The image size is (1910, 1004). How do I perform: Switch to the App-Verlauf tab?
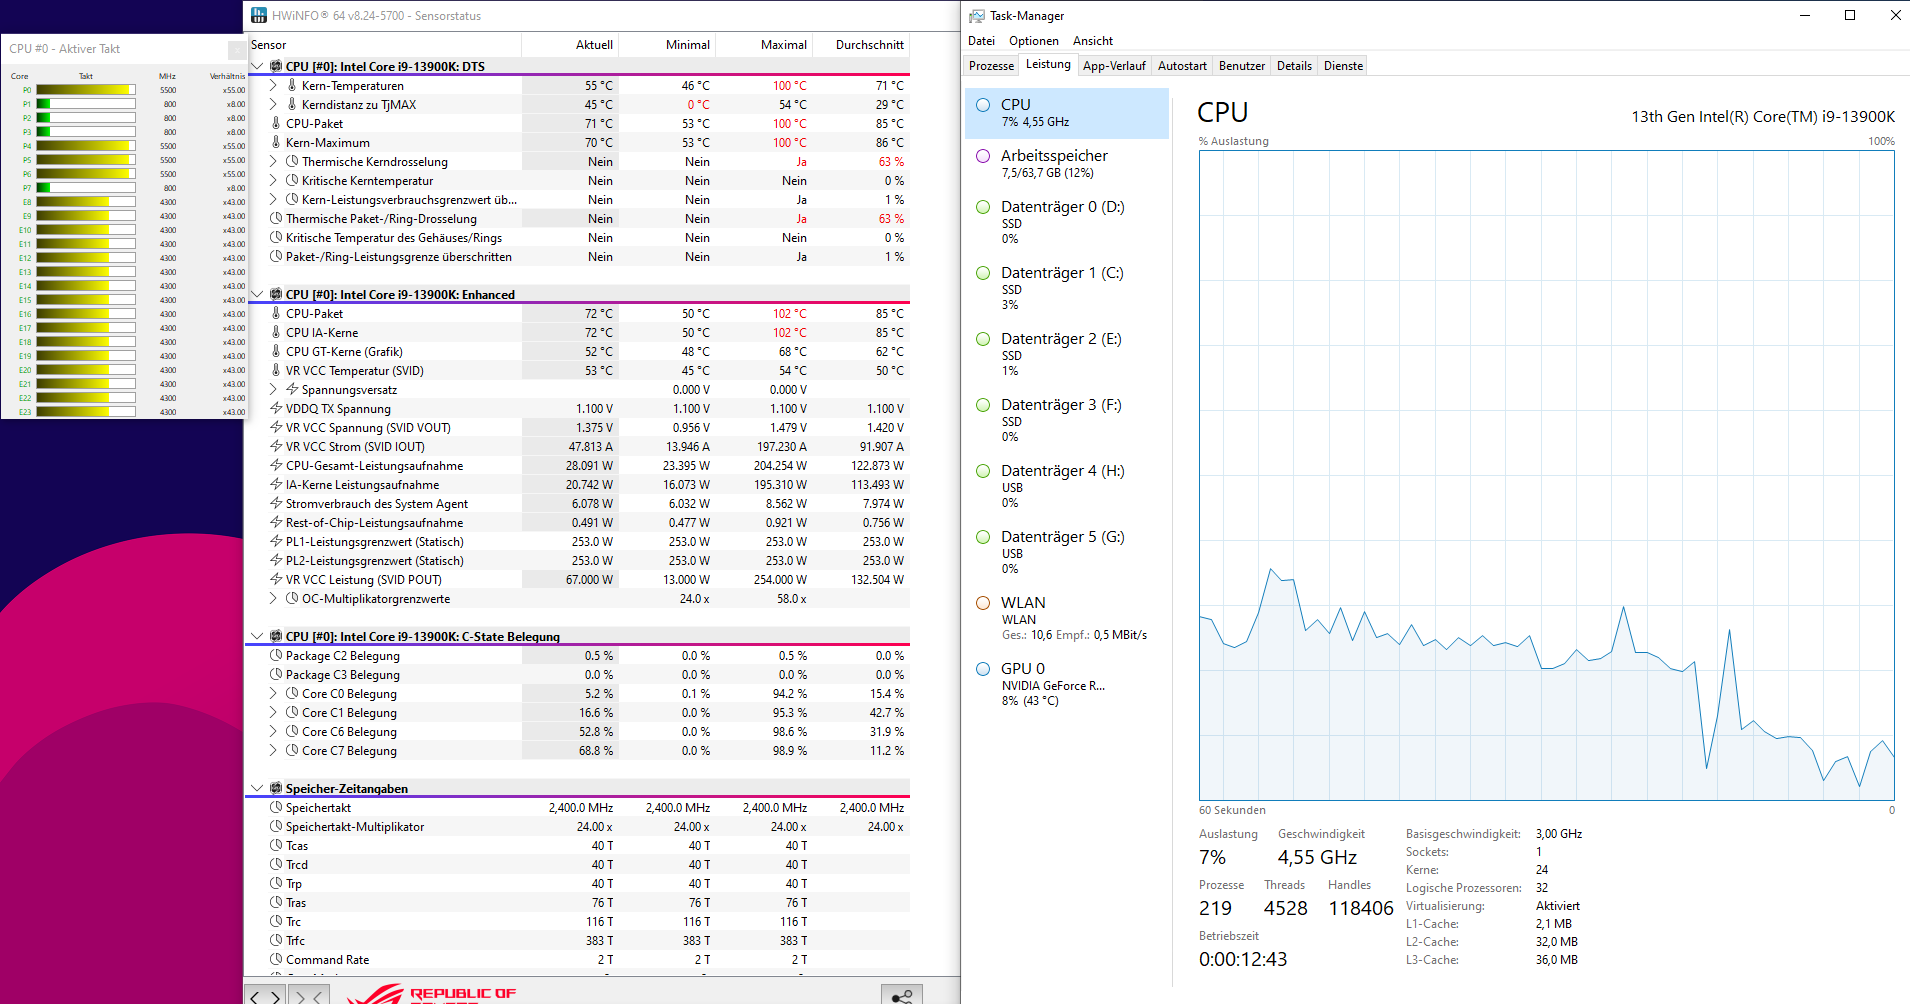1114,66
